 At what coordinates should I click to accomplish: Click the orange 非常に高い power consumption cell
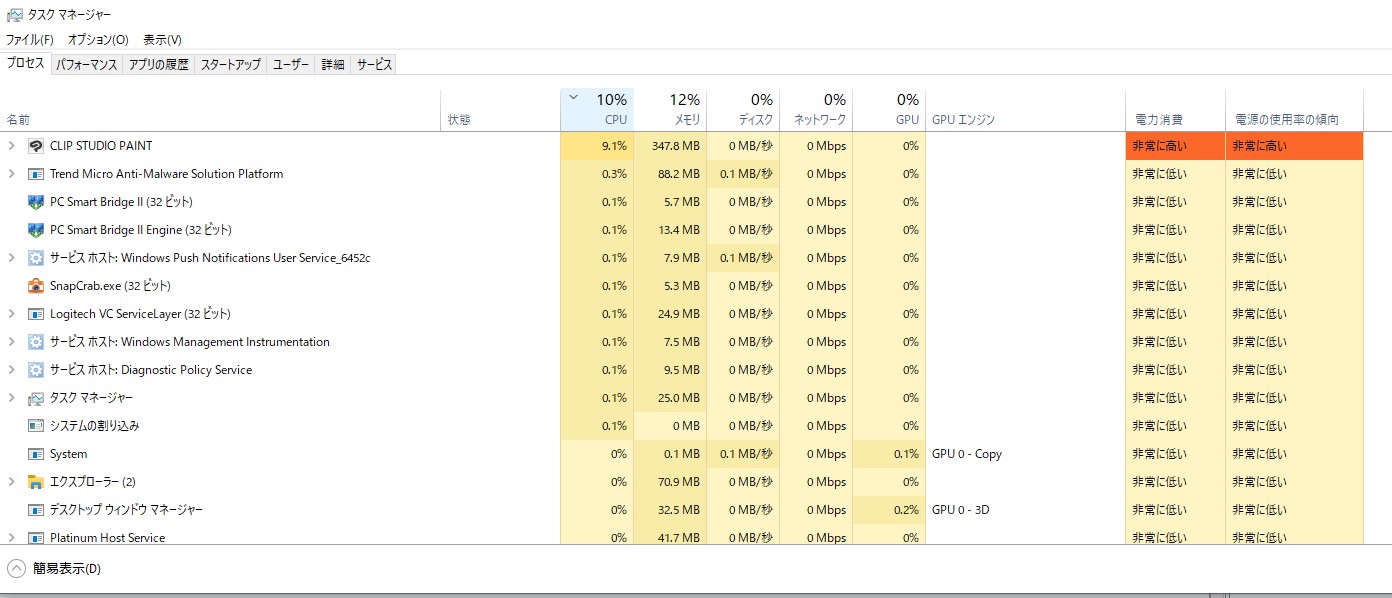(x=1175, y=146)
